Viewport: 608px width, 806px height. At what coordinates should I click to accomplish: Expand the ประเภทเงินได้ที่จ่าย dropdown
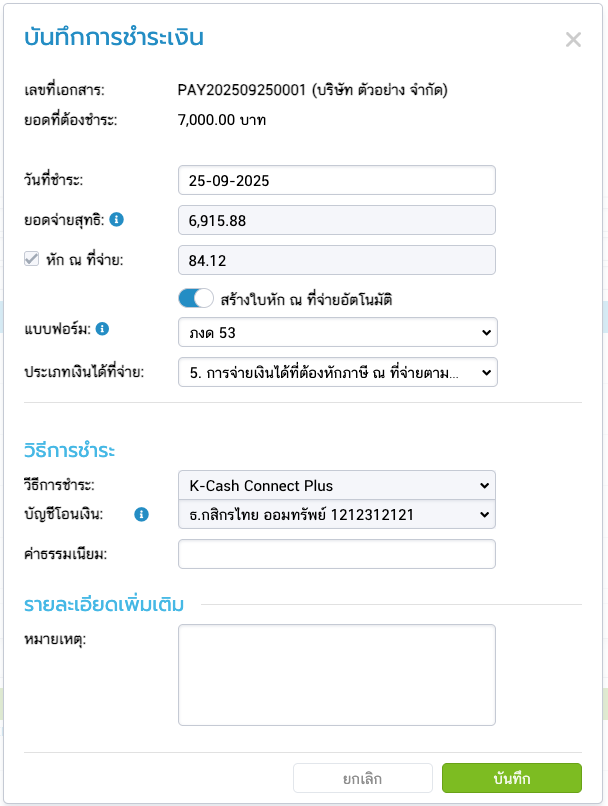[336, 372]
